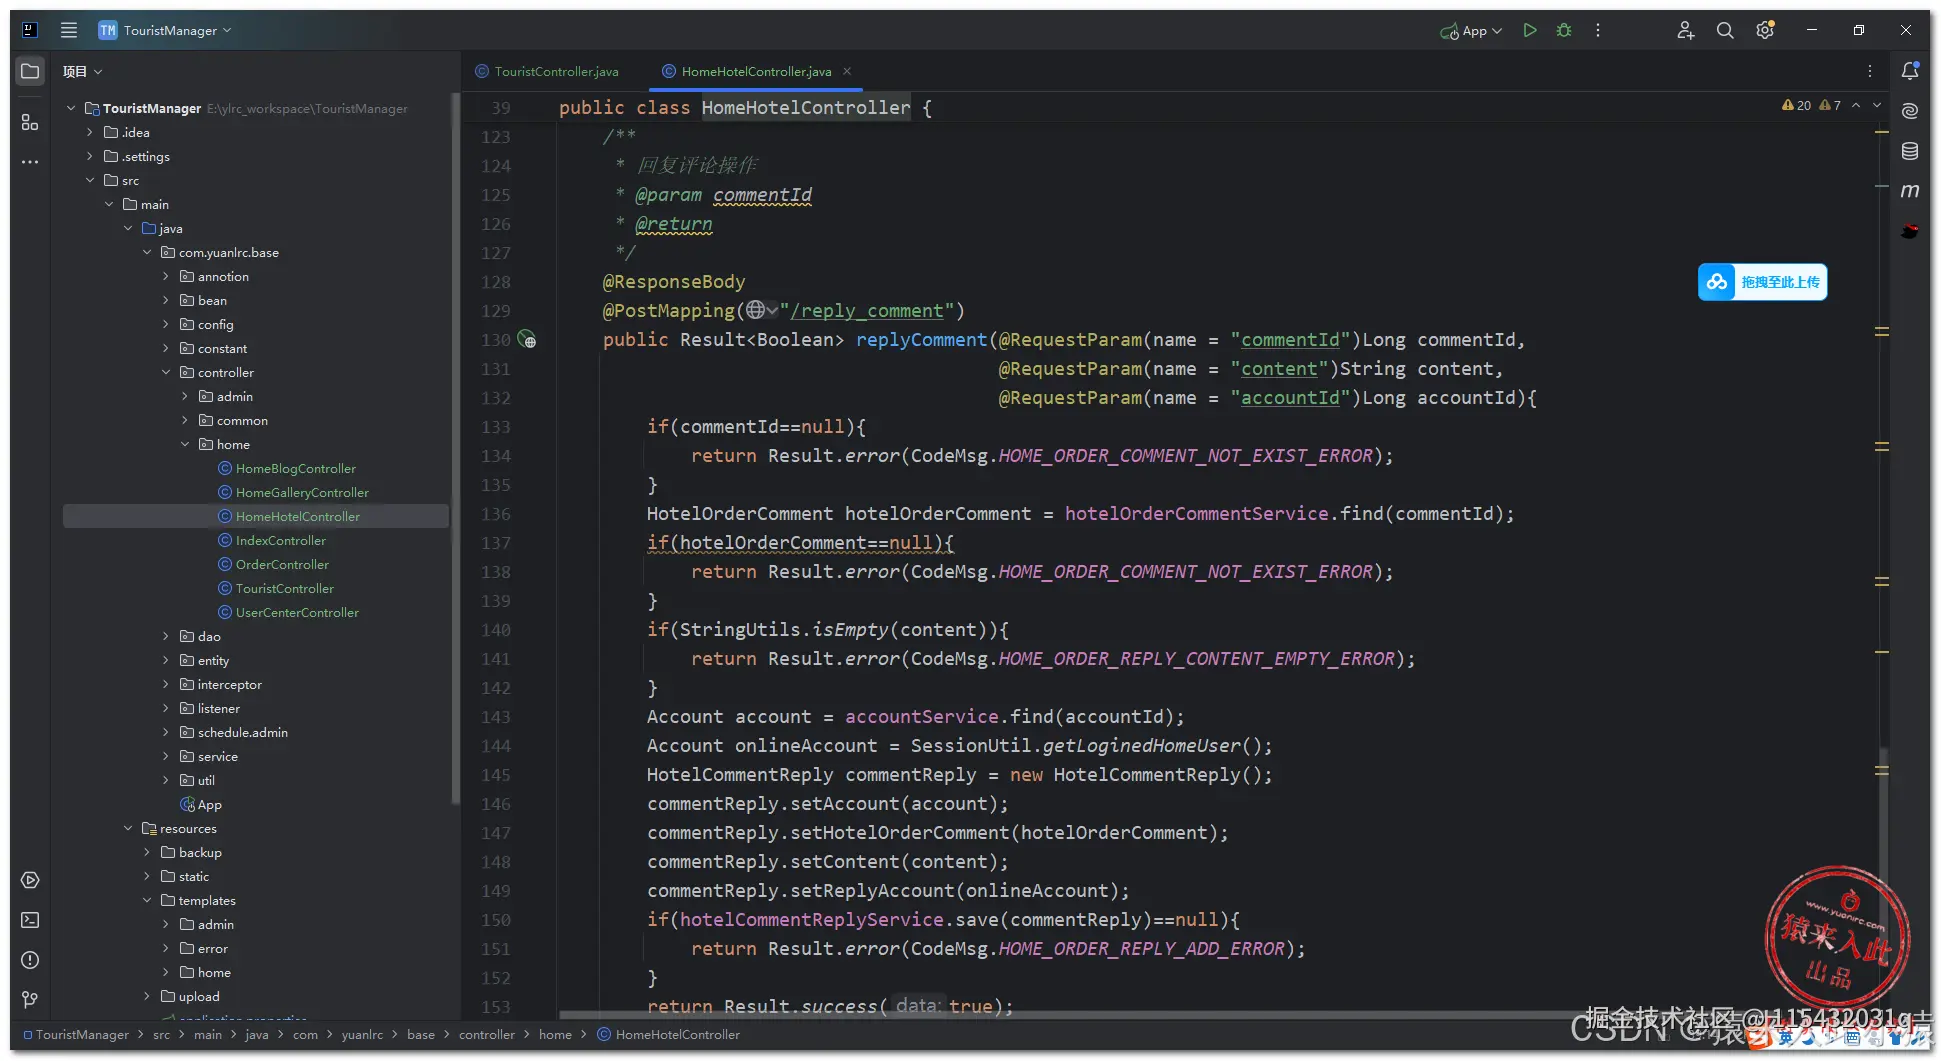
Task: Expand the .idea folder
Action: (90, 132)
